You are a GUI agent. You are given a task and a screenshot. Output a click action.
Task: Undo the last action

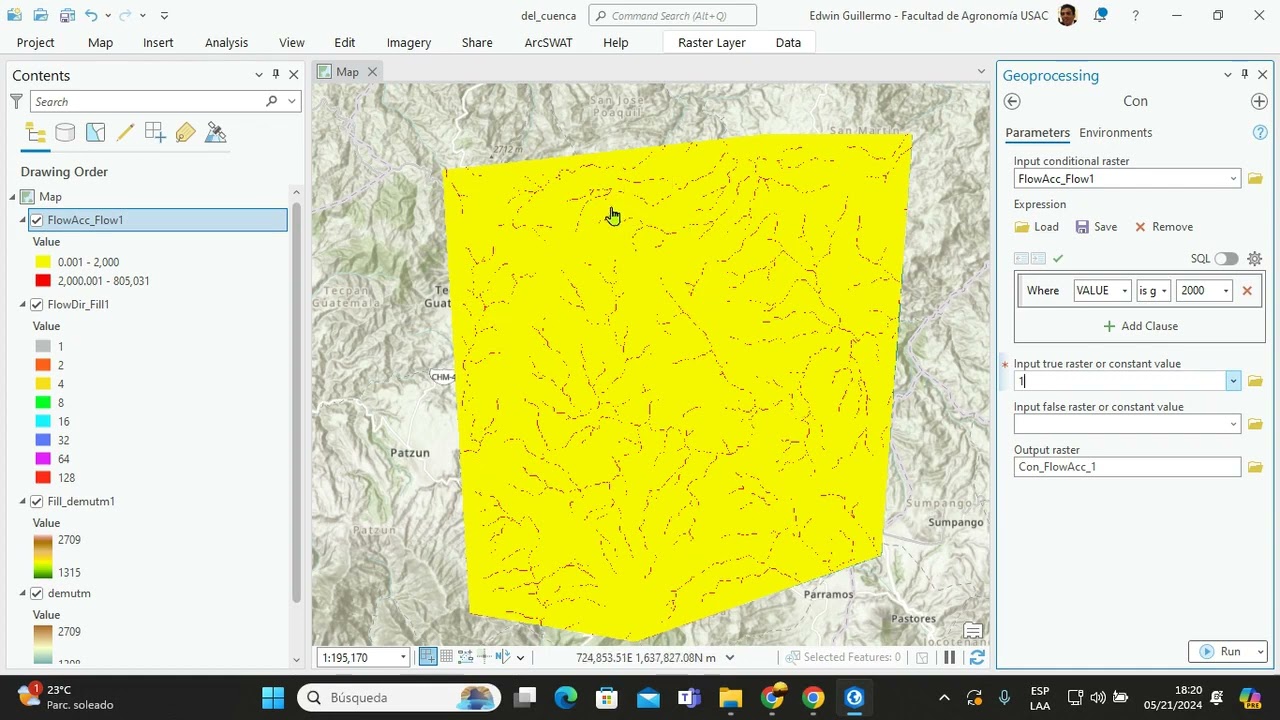(91, 15)
